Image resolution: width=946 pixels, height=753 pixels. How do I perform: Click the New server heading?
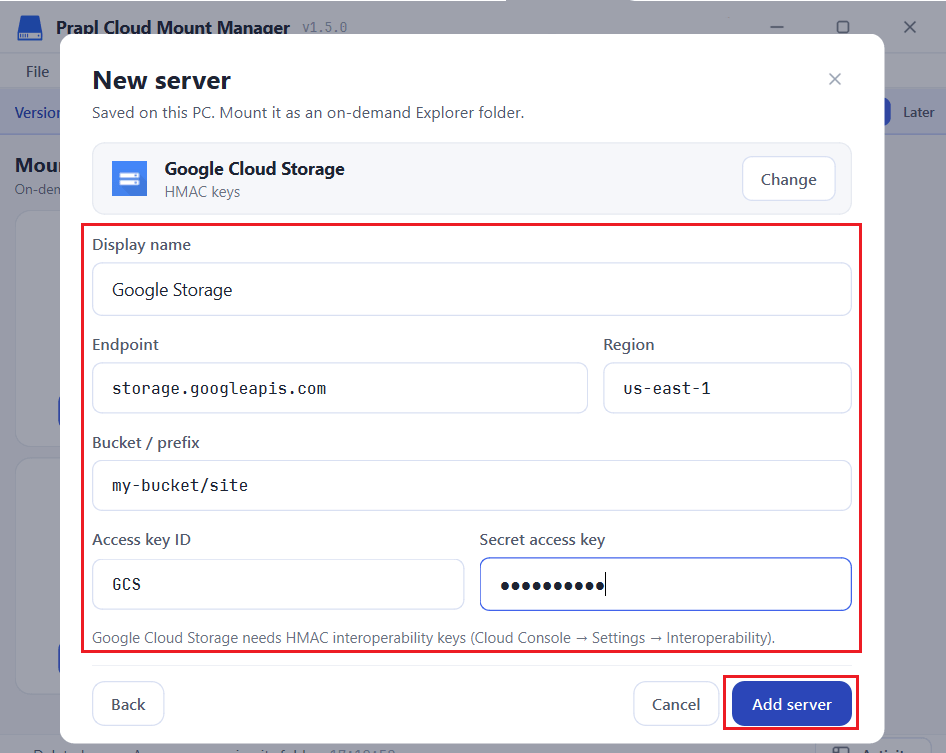click(x=162, y=80)
